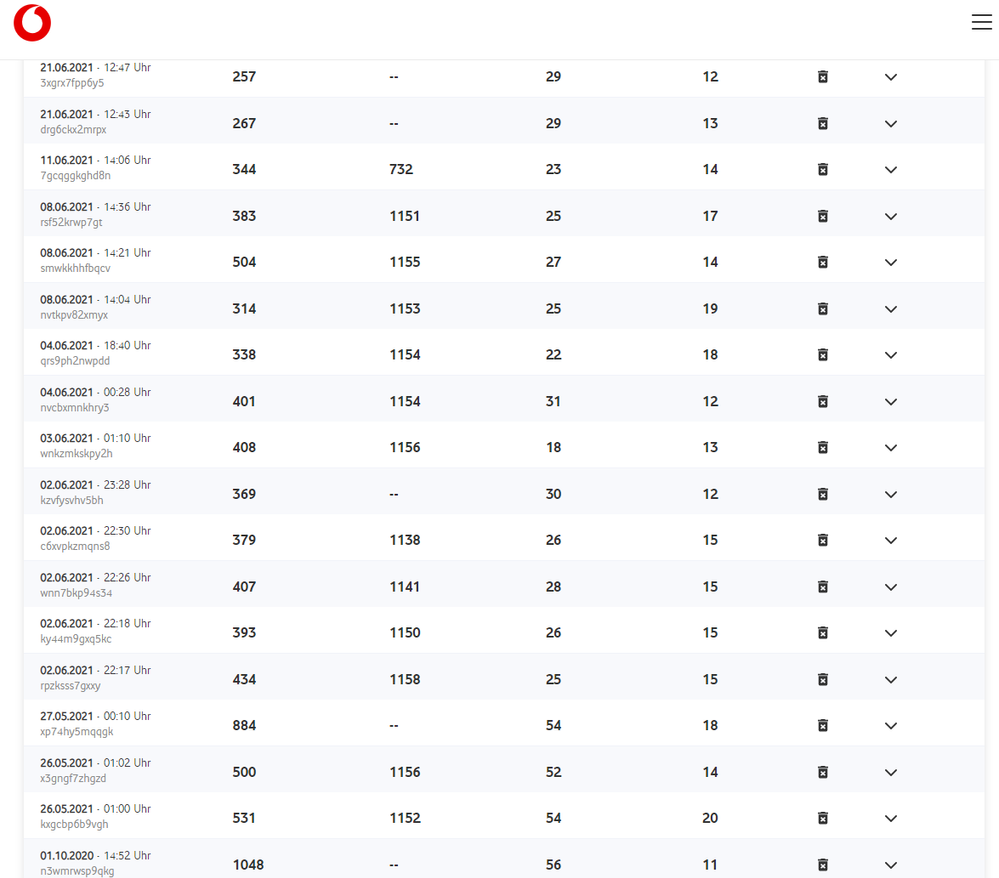Viewport: 999px width, 878px height.
Task: Click the Vodafone logo
Action: pos(31,22)
